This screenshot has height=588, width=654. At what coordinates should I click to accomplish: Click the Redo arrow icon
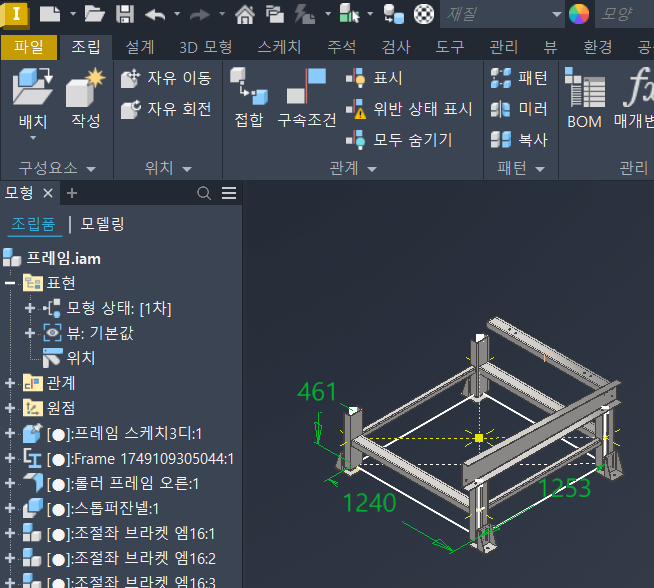click(x=200, y=15)
